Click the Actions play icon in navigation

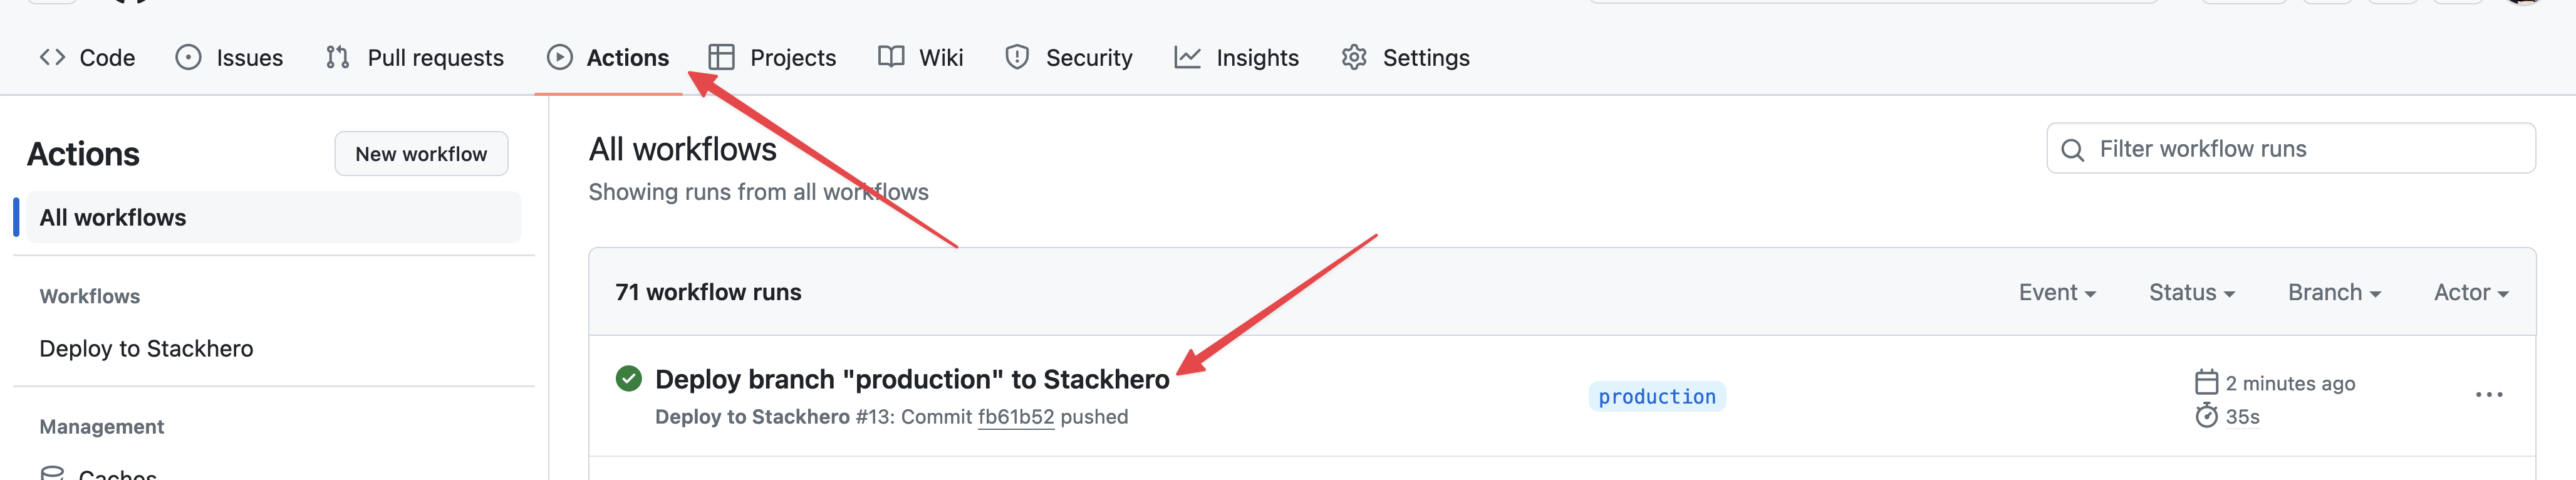click(560, 57)
